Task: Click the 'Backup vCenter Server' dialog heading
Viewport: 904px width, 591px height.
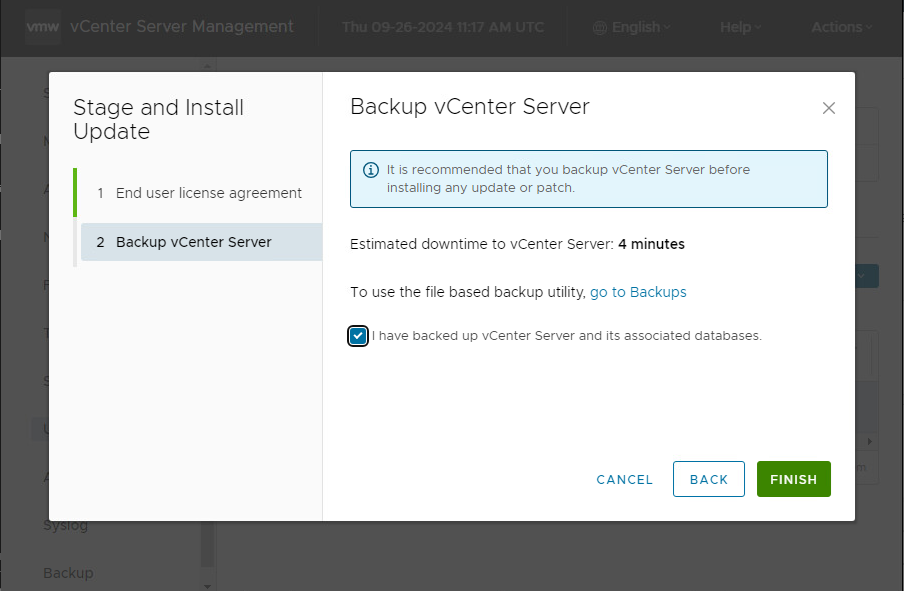Action: tap(470, 107)
